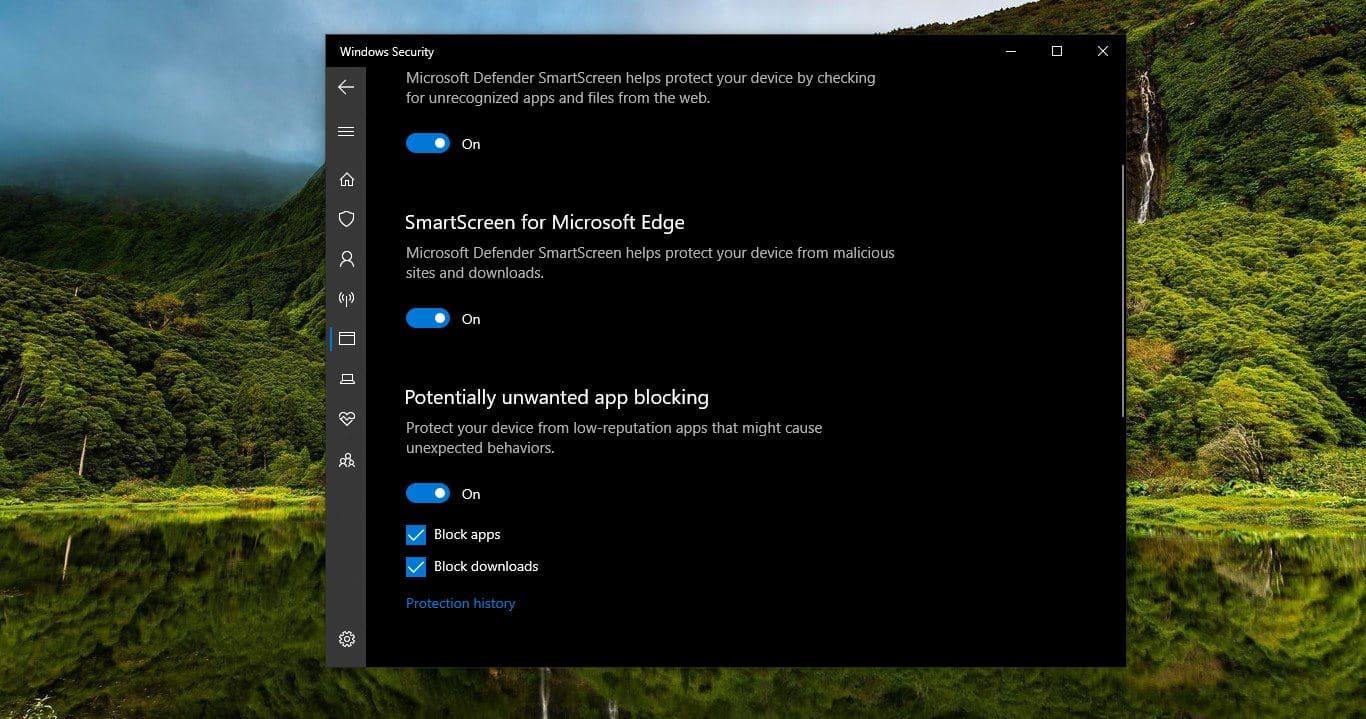Open Family options people icon
The height and width of the screenshot is (719, 1366).
pyautogui.click(x=346, y=460)
